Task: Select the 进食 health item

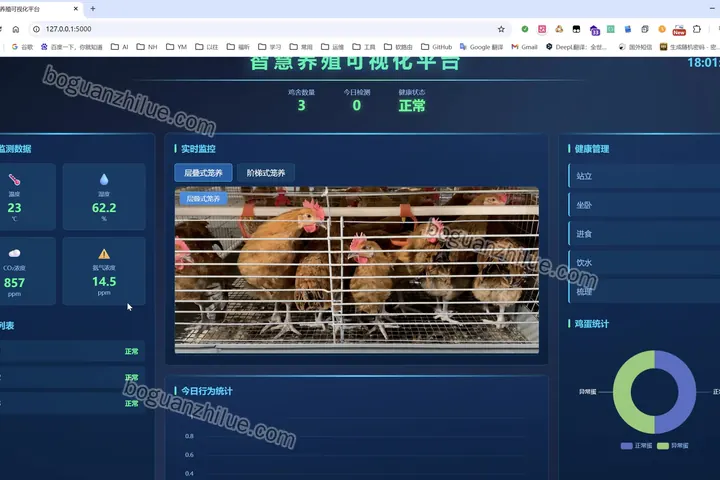Action: point(644,234)
